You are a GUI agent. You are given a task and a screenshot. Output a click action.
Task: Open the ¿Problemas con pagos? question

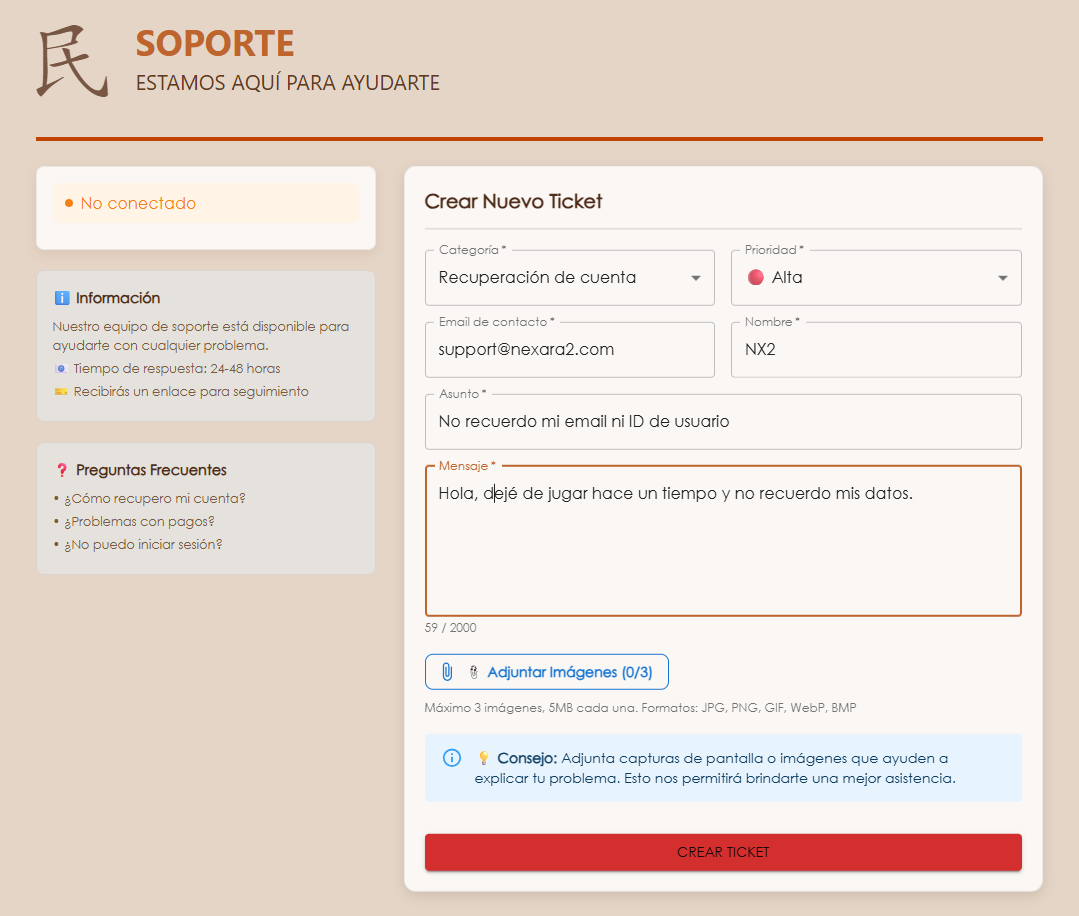click(x=139, y=521)
